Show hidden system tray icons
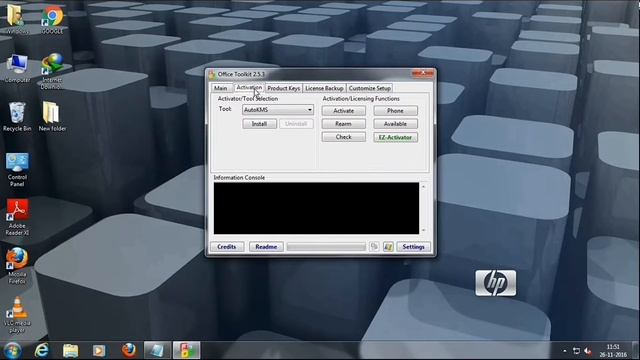 tap(564, 351)
